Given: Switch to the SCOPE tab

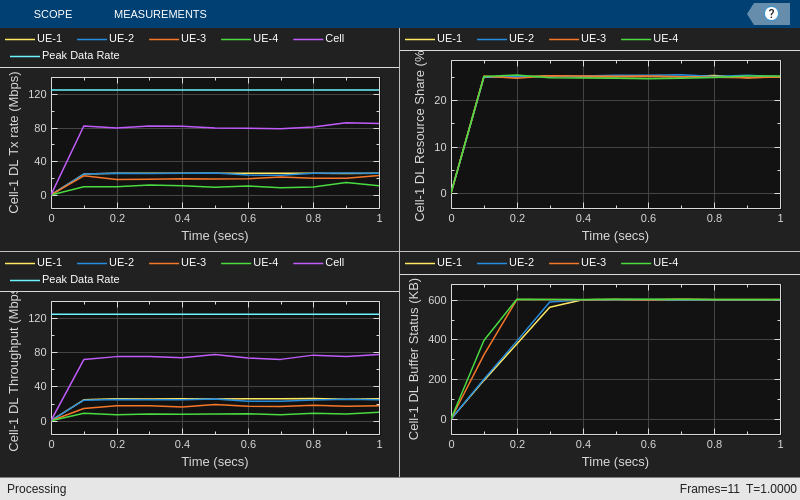Looking at the screenshot, I should point(53,14).
